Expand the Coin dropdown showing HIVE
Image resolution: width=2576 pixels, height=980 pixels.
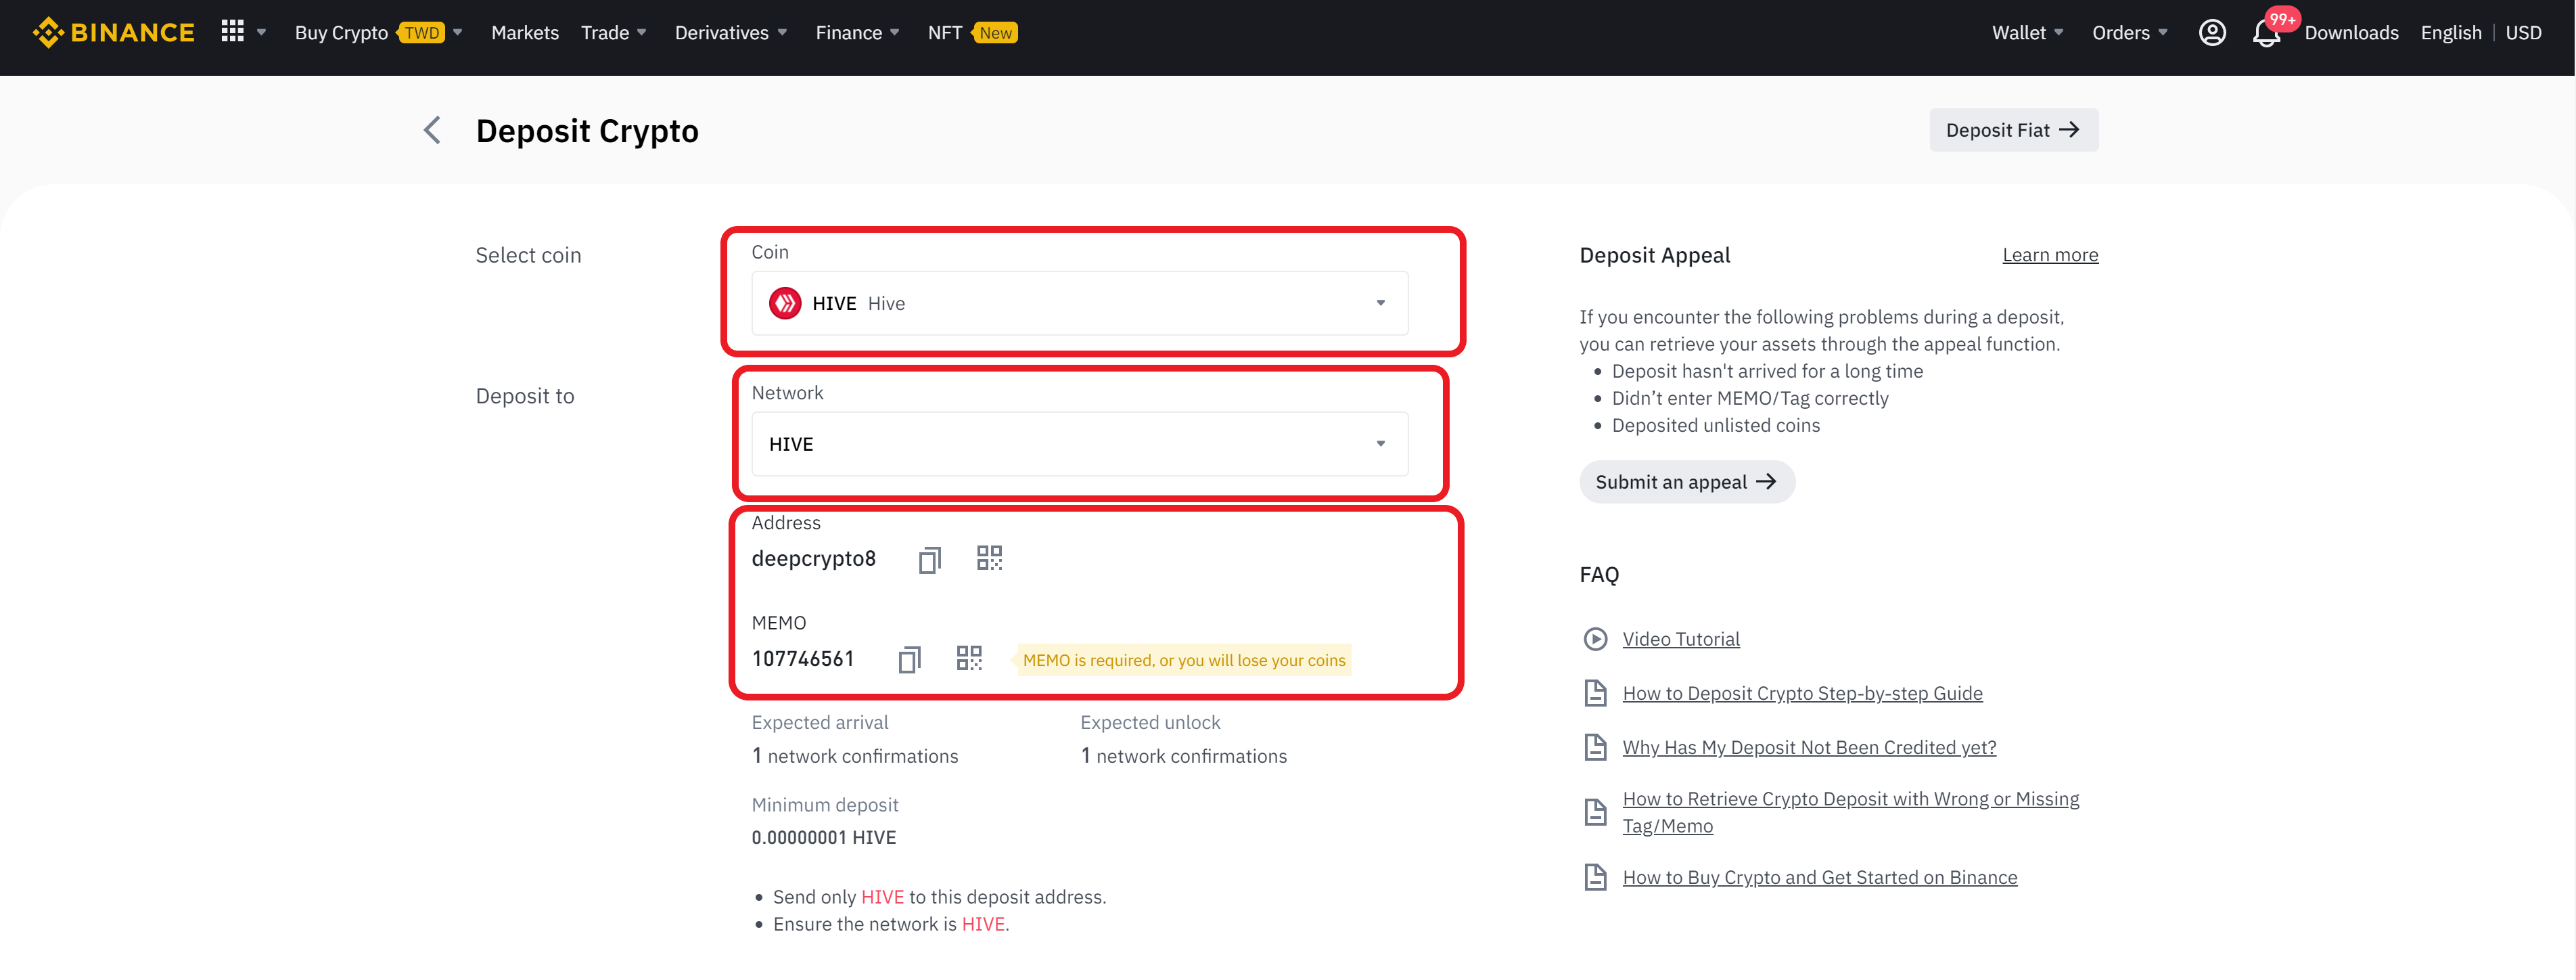pyautogui.click(x=1080, y=303)
